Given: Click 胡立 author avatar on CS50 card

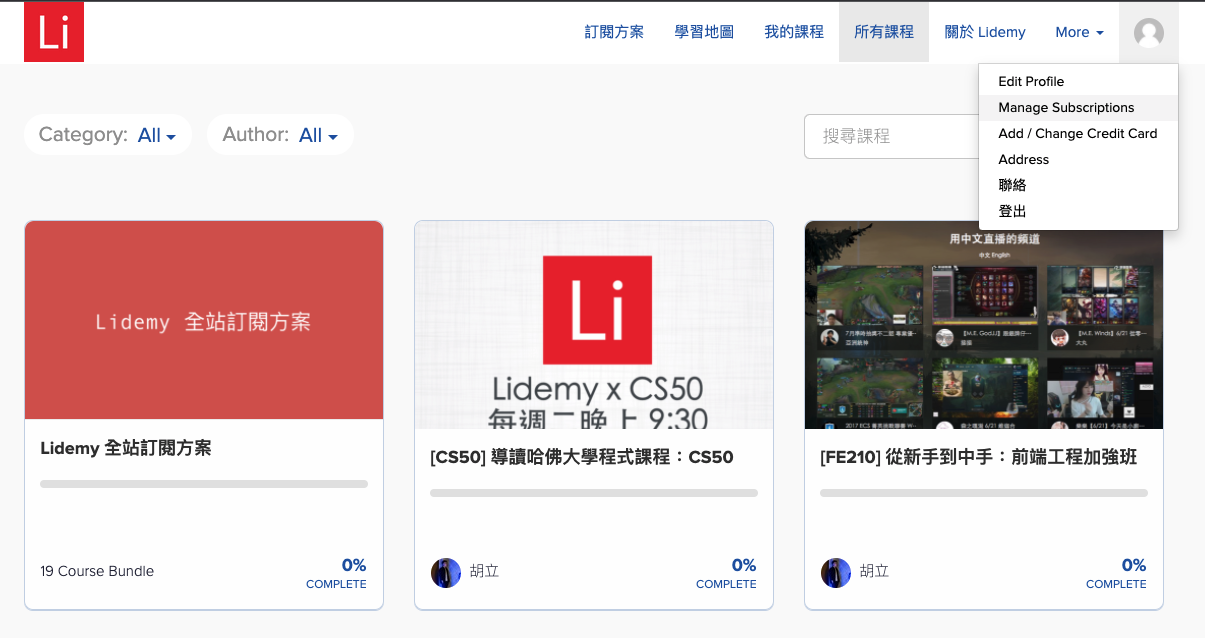Looking at the screenshot, I should pos(446,573).
